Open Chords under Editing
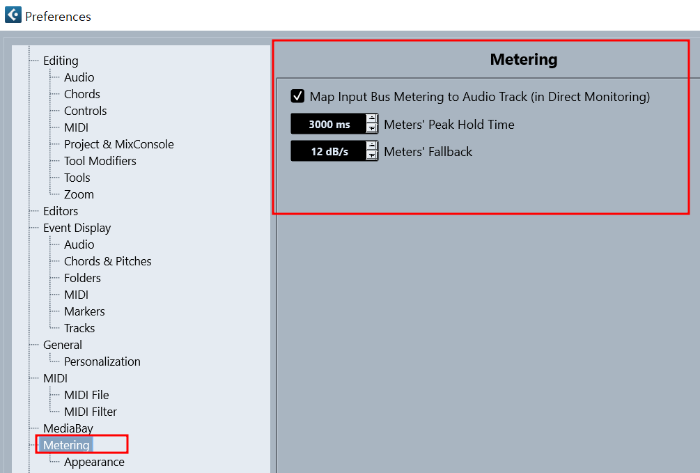This screenshot has height=473, width=700. pos(82,94)
